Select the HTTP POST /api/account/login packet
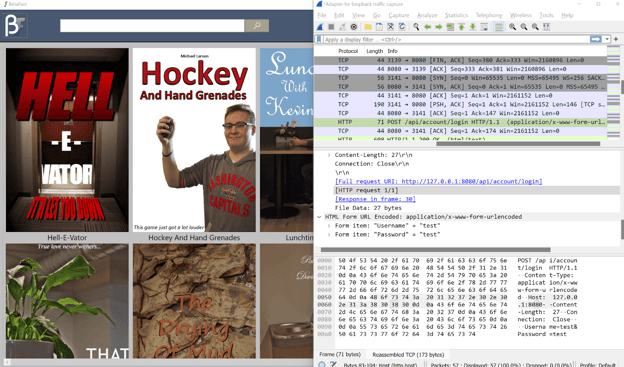Image resolution: width=624 pixels, height=367 pixels. click(460, 122)
